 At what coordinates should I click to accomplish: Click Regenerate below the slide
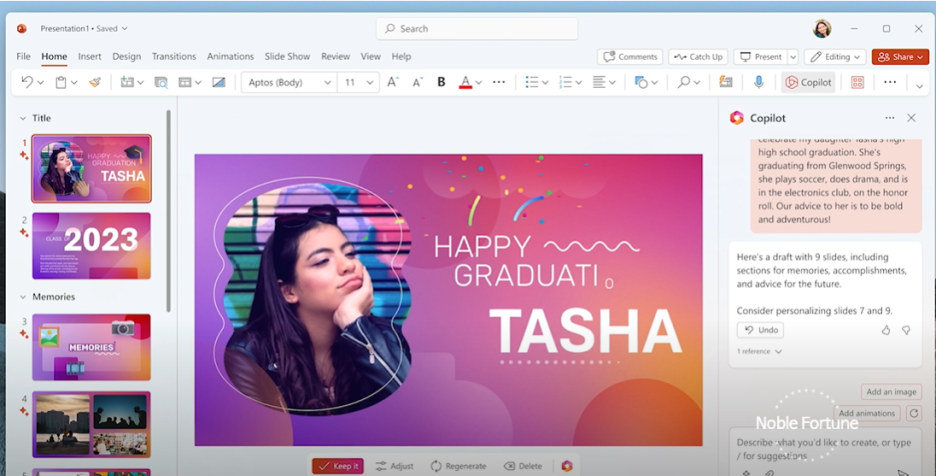(458, 466)
